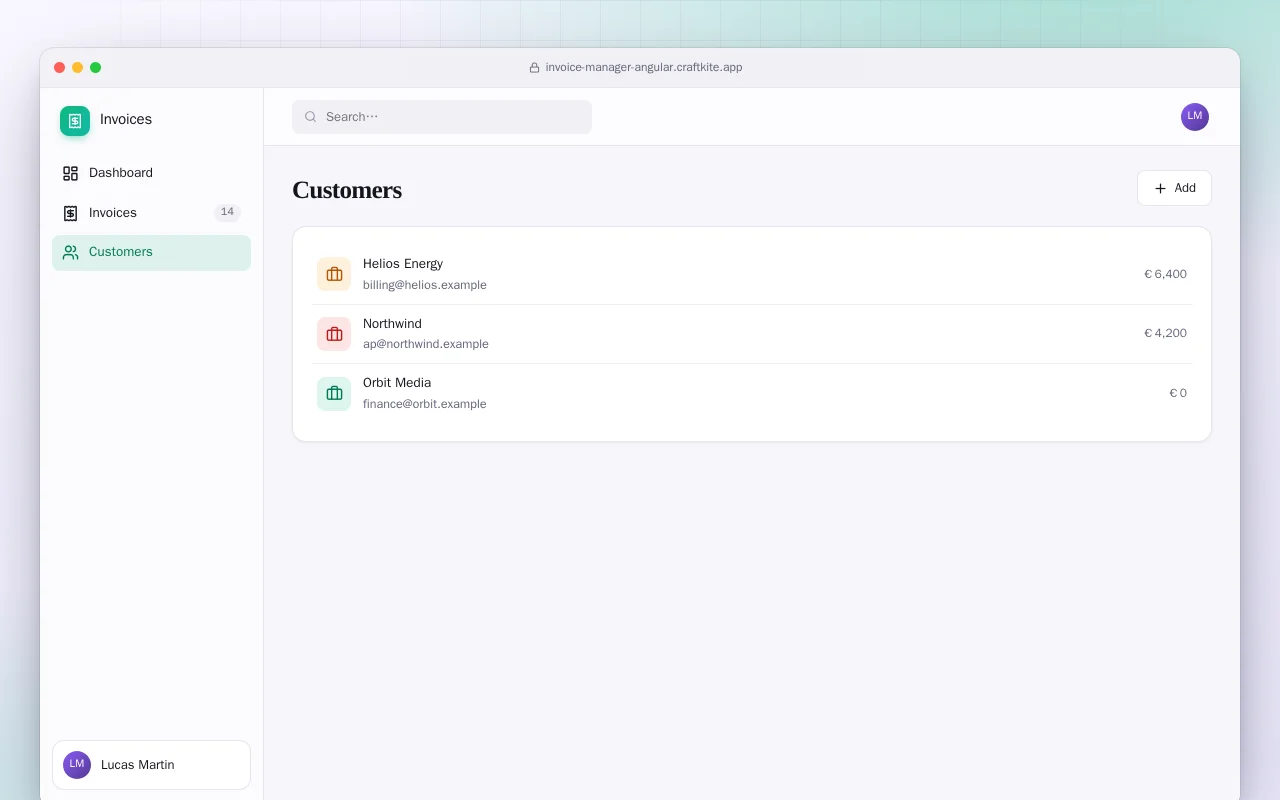1280x800 pixels.
Task: Click ap@northwind.example email
Action: coord(426,344)
